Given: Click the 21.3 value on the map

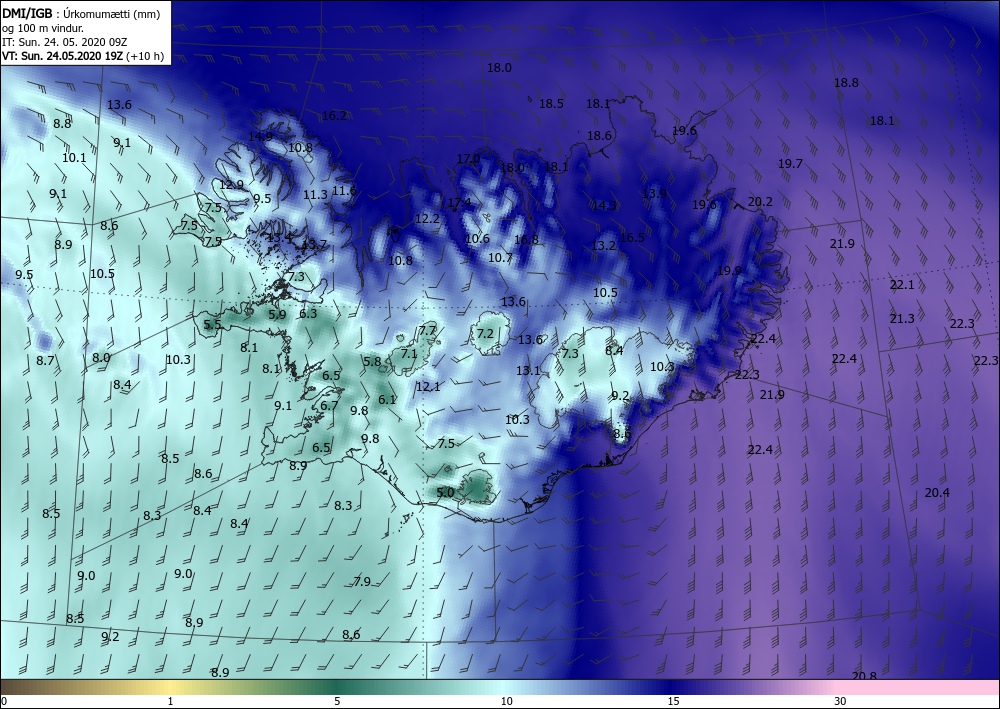Looking at the screenshot, I should [x=902, y=319].
